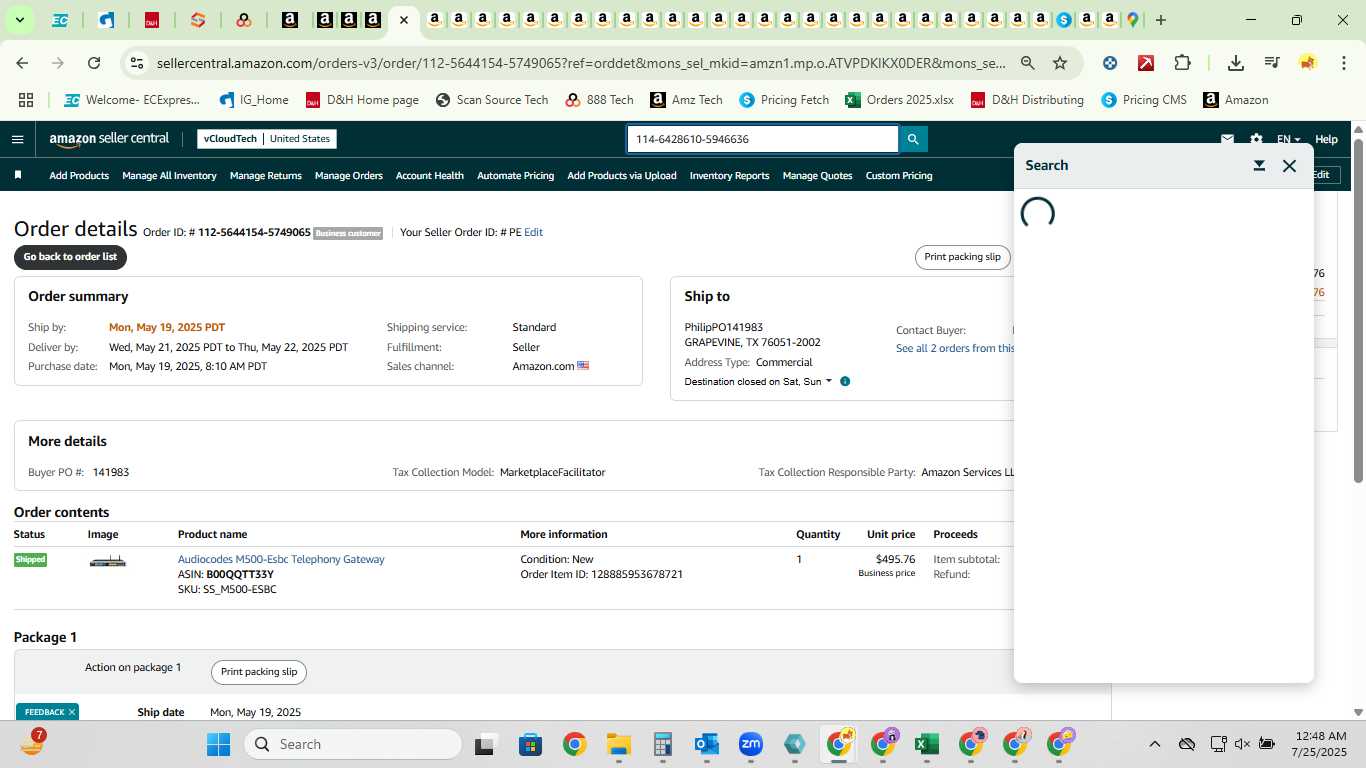Open Inventory Reports menu
1366x768 pixels.
pos(730,175)
